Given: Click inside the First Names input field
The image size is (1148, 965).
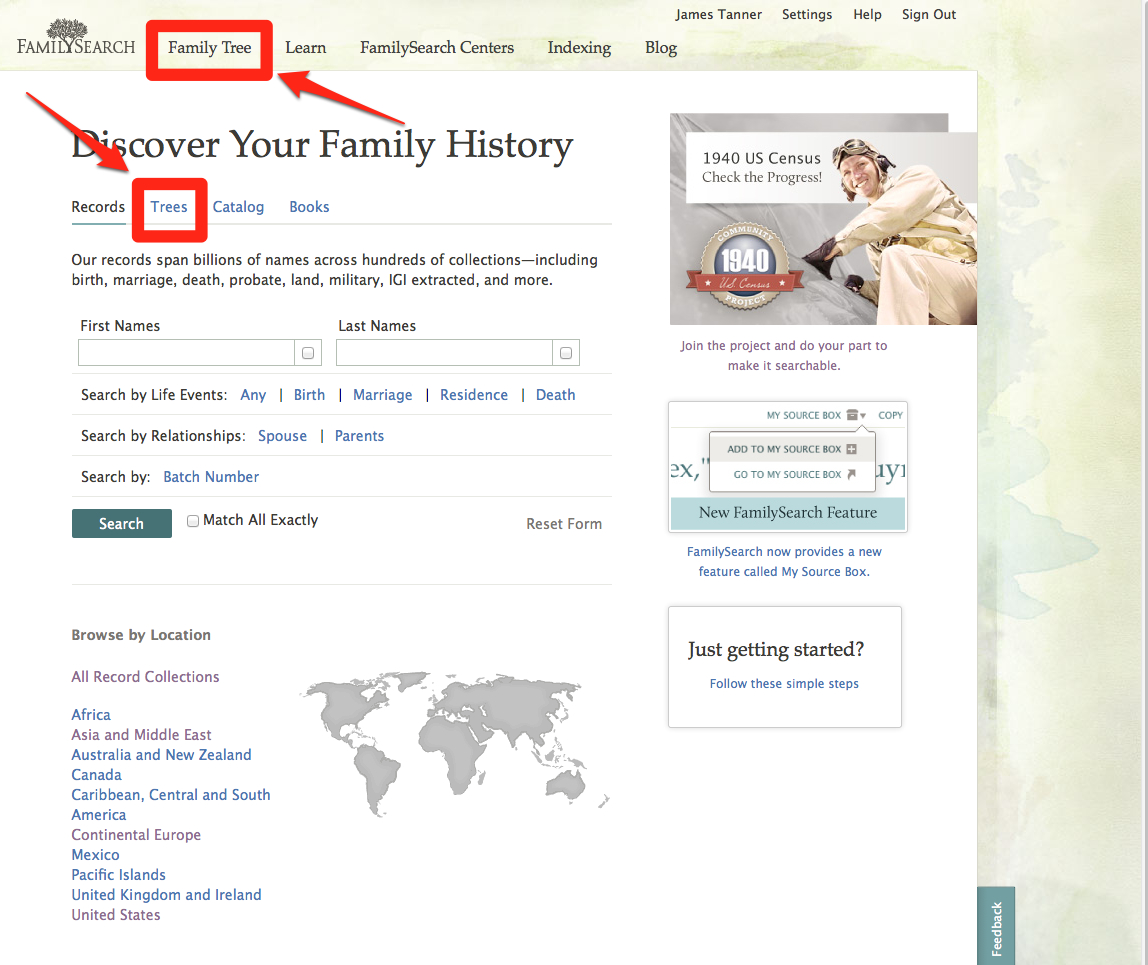Looking at the screenshot, I should click(186, 352).
